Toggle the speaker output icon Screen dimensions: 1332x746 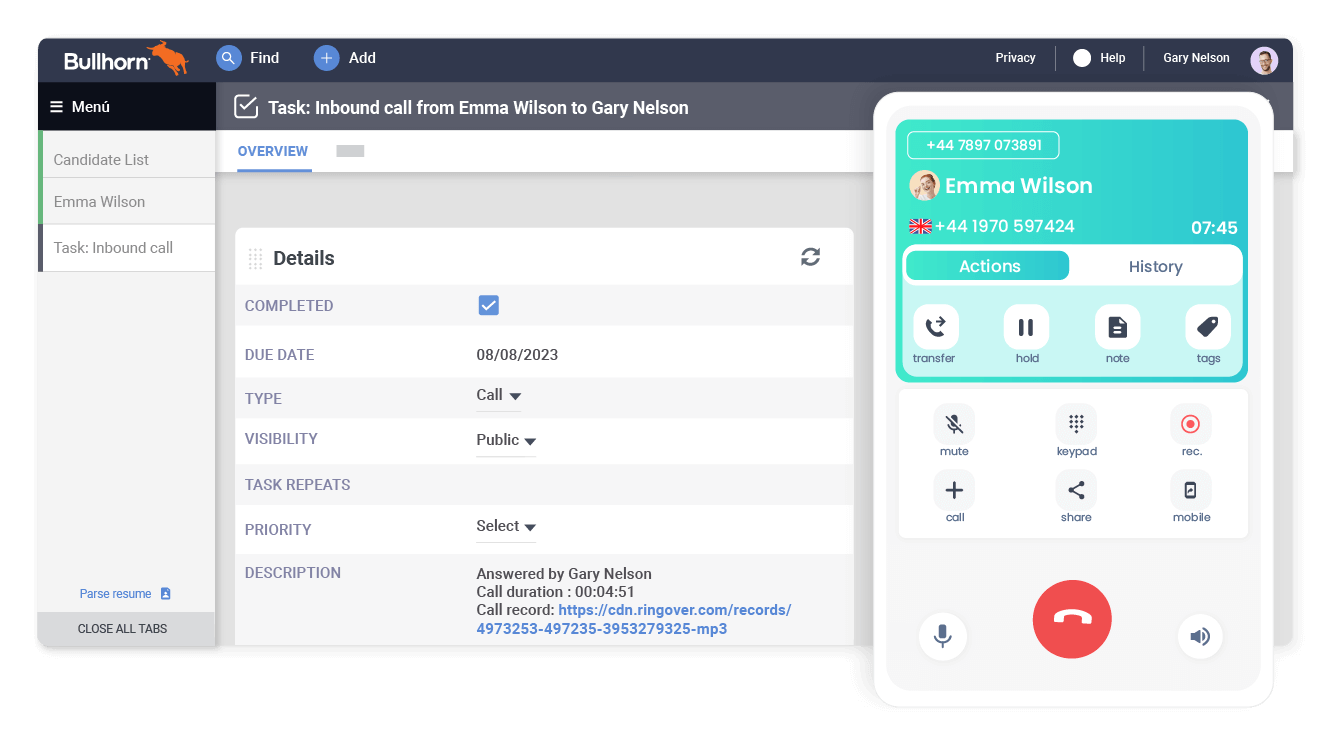coord(1200,637)
